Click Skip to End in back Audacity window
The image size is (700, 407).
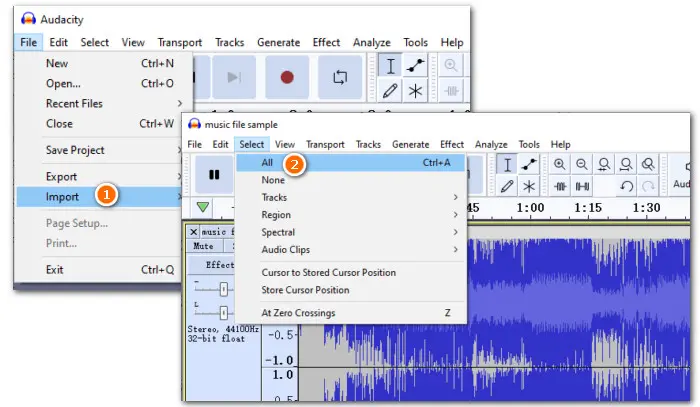pyautogui.click(x=234, y=77)
